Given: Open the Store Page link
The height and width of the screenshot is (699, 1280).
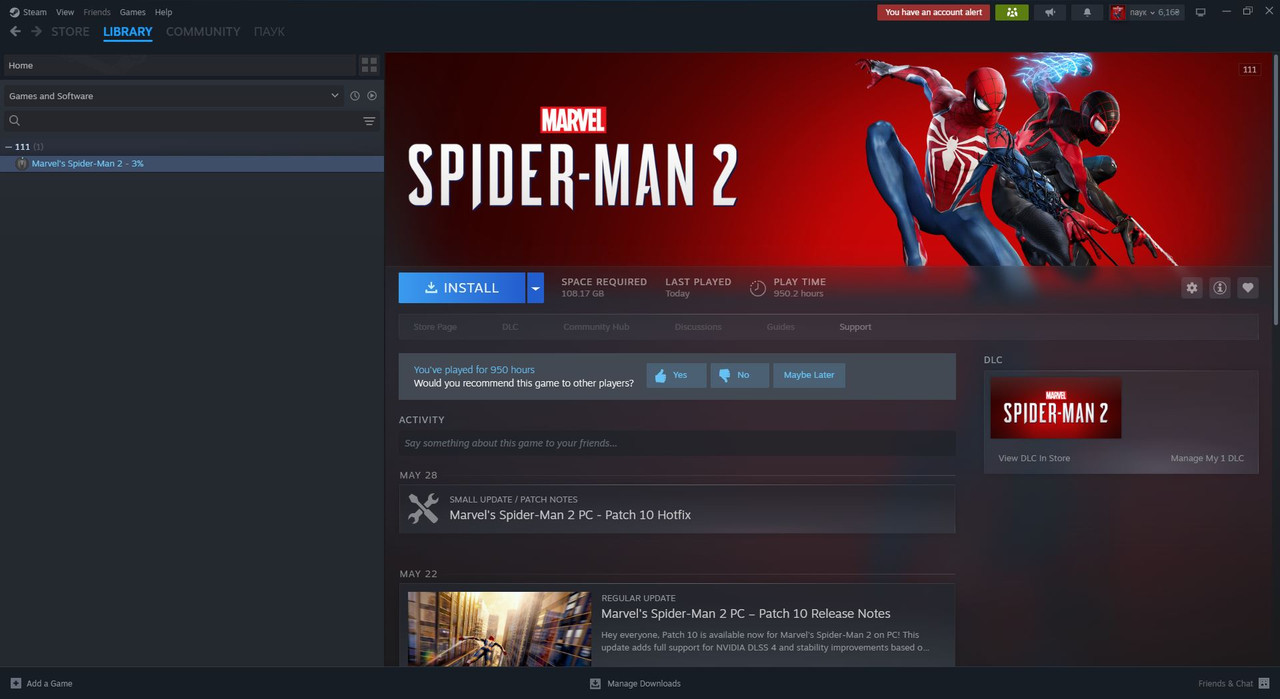Looking at the screenshot, I should [435, 327].
